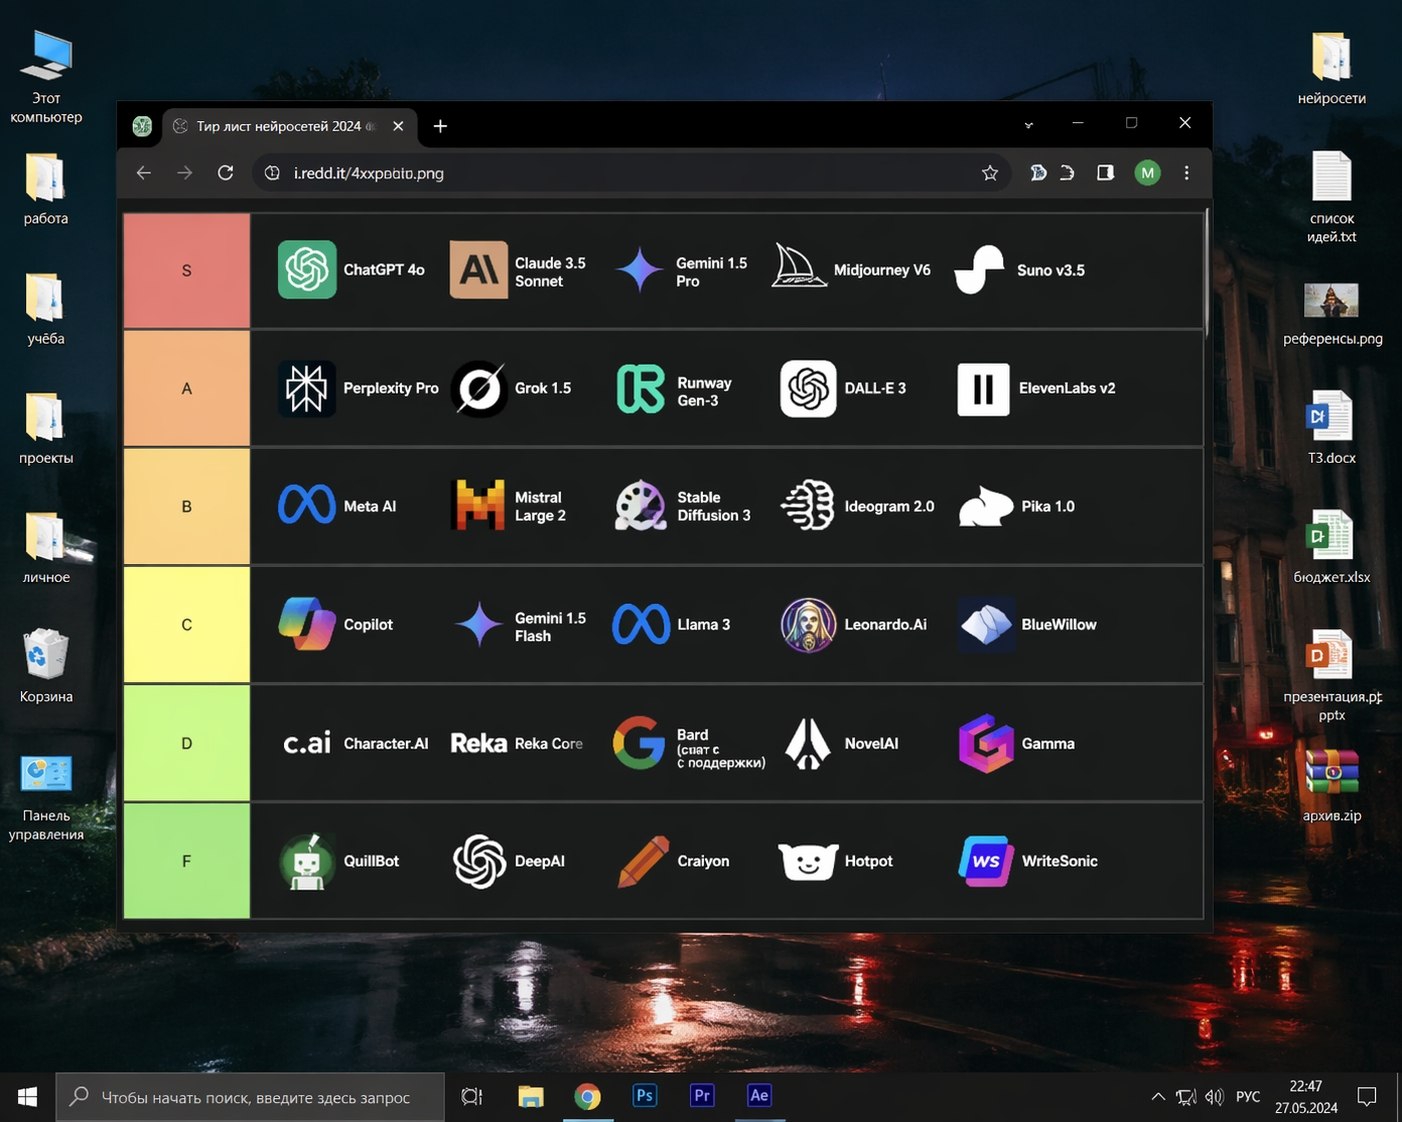Image resolution: width=1402 pixels, height=1122 pixels.
Task: Click the Craiyon pencil logo
Action: pyautogui.click(x=643, y=861)
